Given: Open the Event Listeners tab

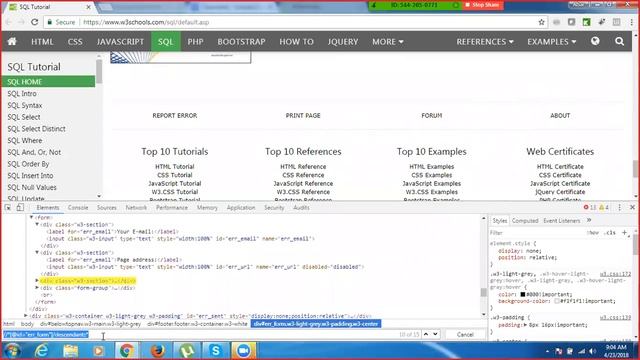Looking at the screenshot, I should (561, 220).
